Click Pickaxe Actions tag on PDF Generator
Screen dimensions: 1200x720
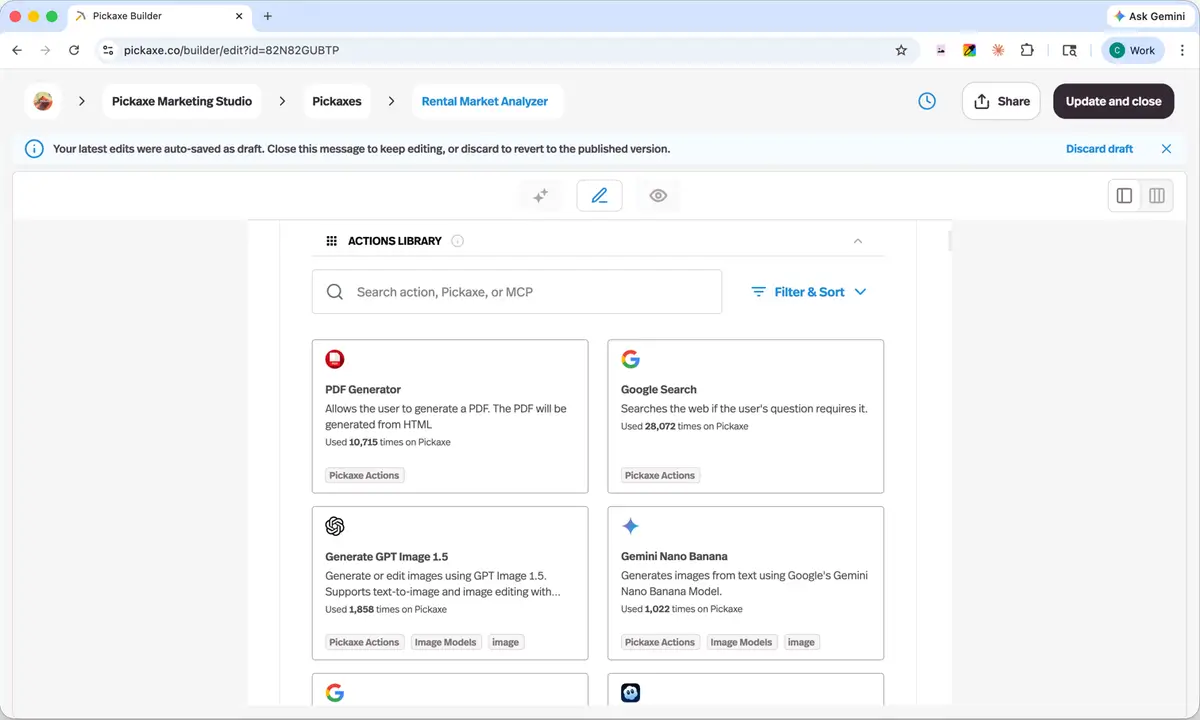pos(364,475)
